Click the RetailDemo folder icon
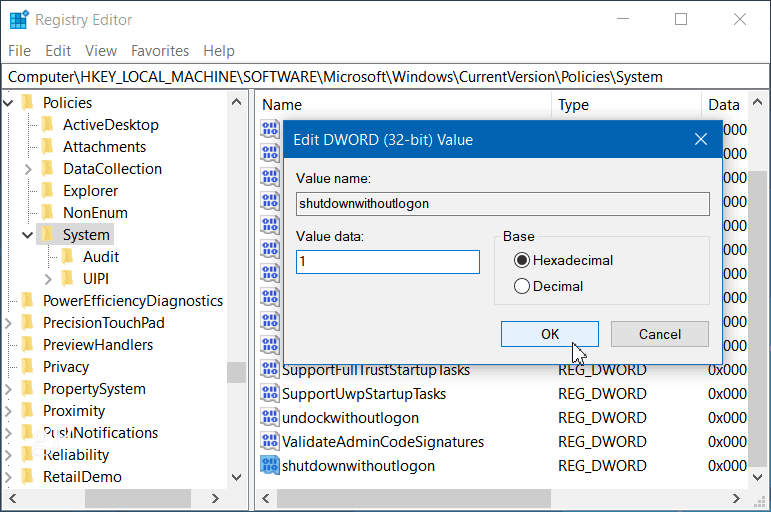 (x=28, y=477)
